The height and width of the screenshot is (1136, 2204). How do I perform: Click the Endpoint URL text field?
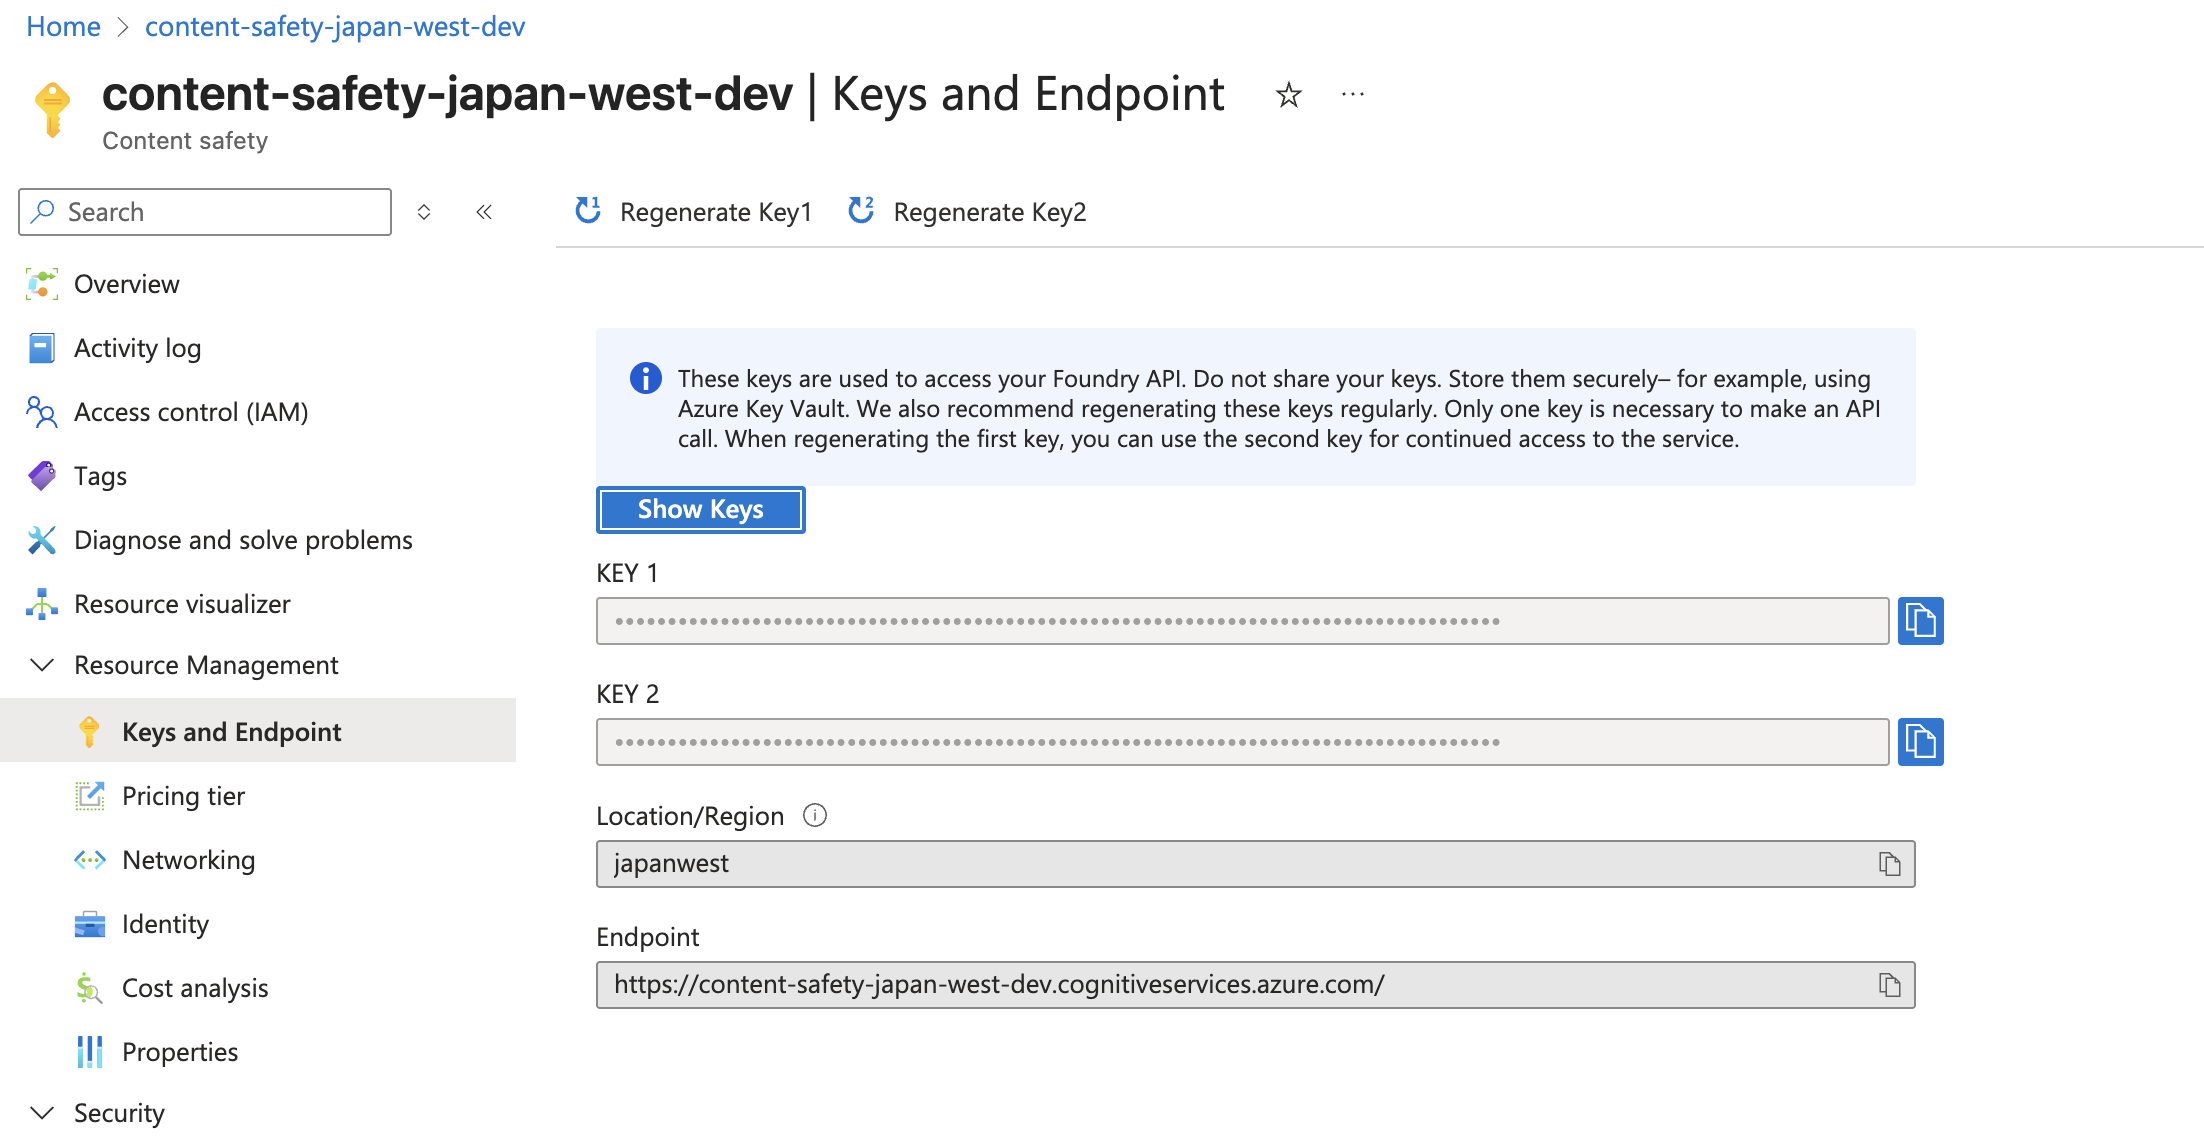point(1256,985)
